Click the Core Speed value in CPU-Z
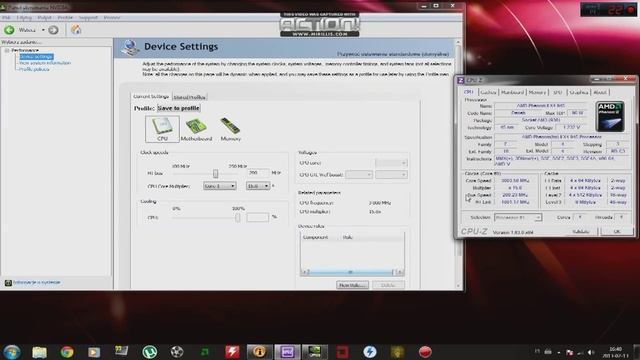 pos(515,180)
